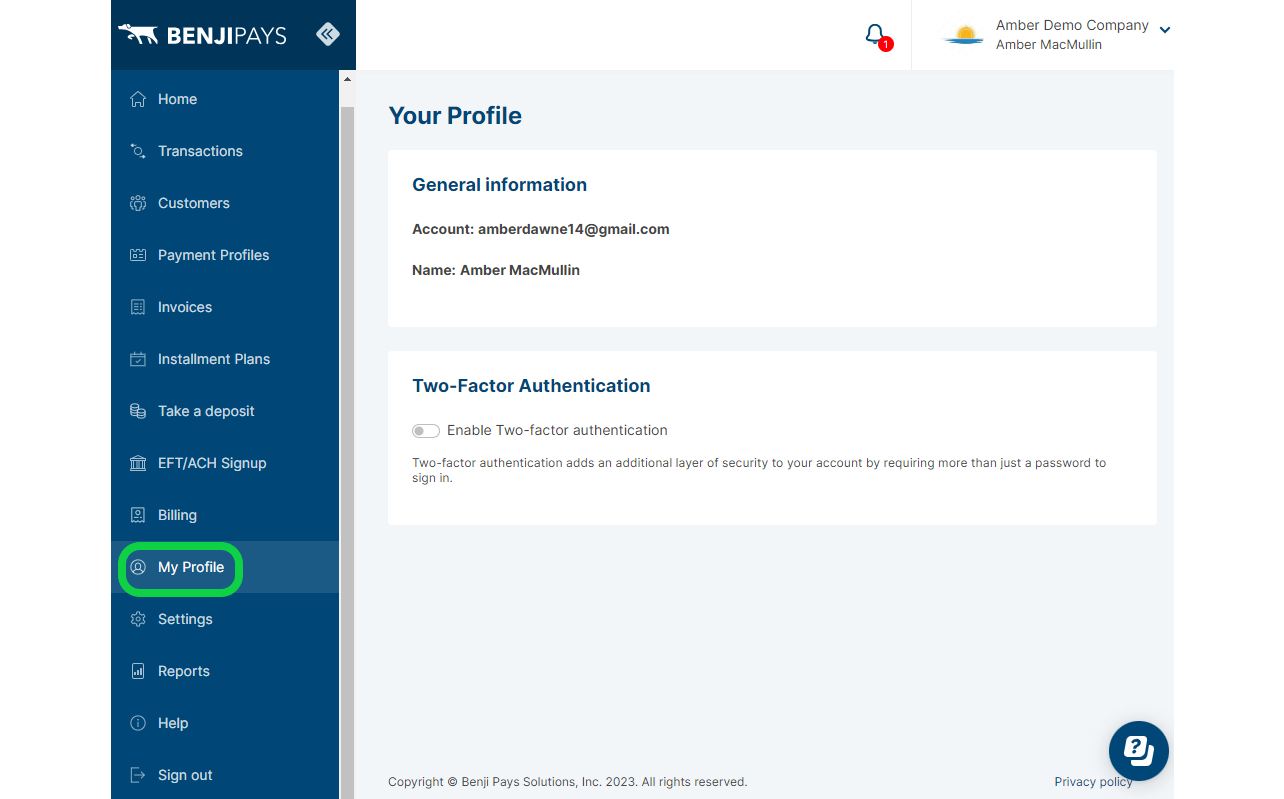1284x799 pixels.
Task: Click the Installment Plans calendar icon
Action: 138,359
